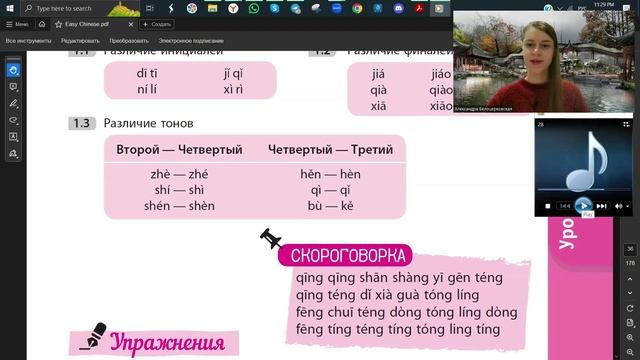Select the highlighter pen tool

pyautogui.click(x=13, y=104)
